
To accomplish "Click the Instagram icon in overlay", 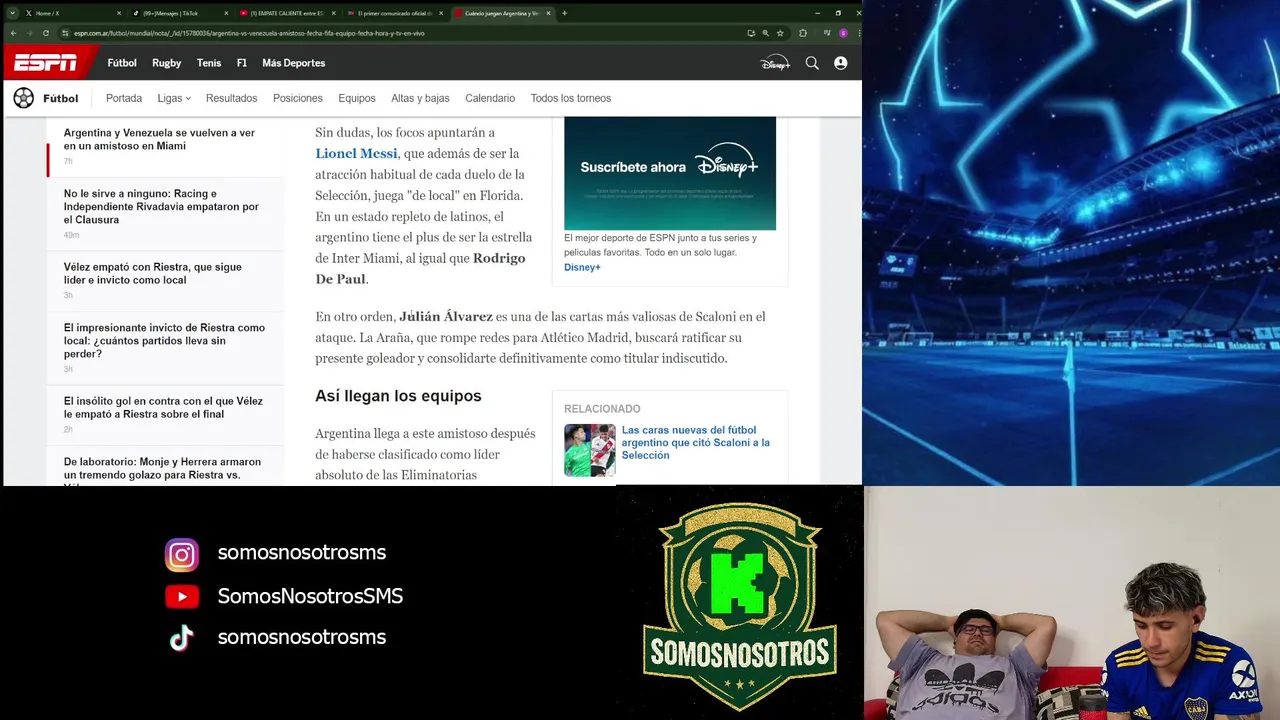I will [x=182, y=554].
